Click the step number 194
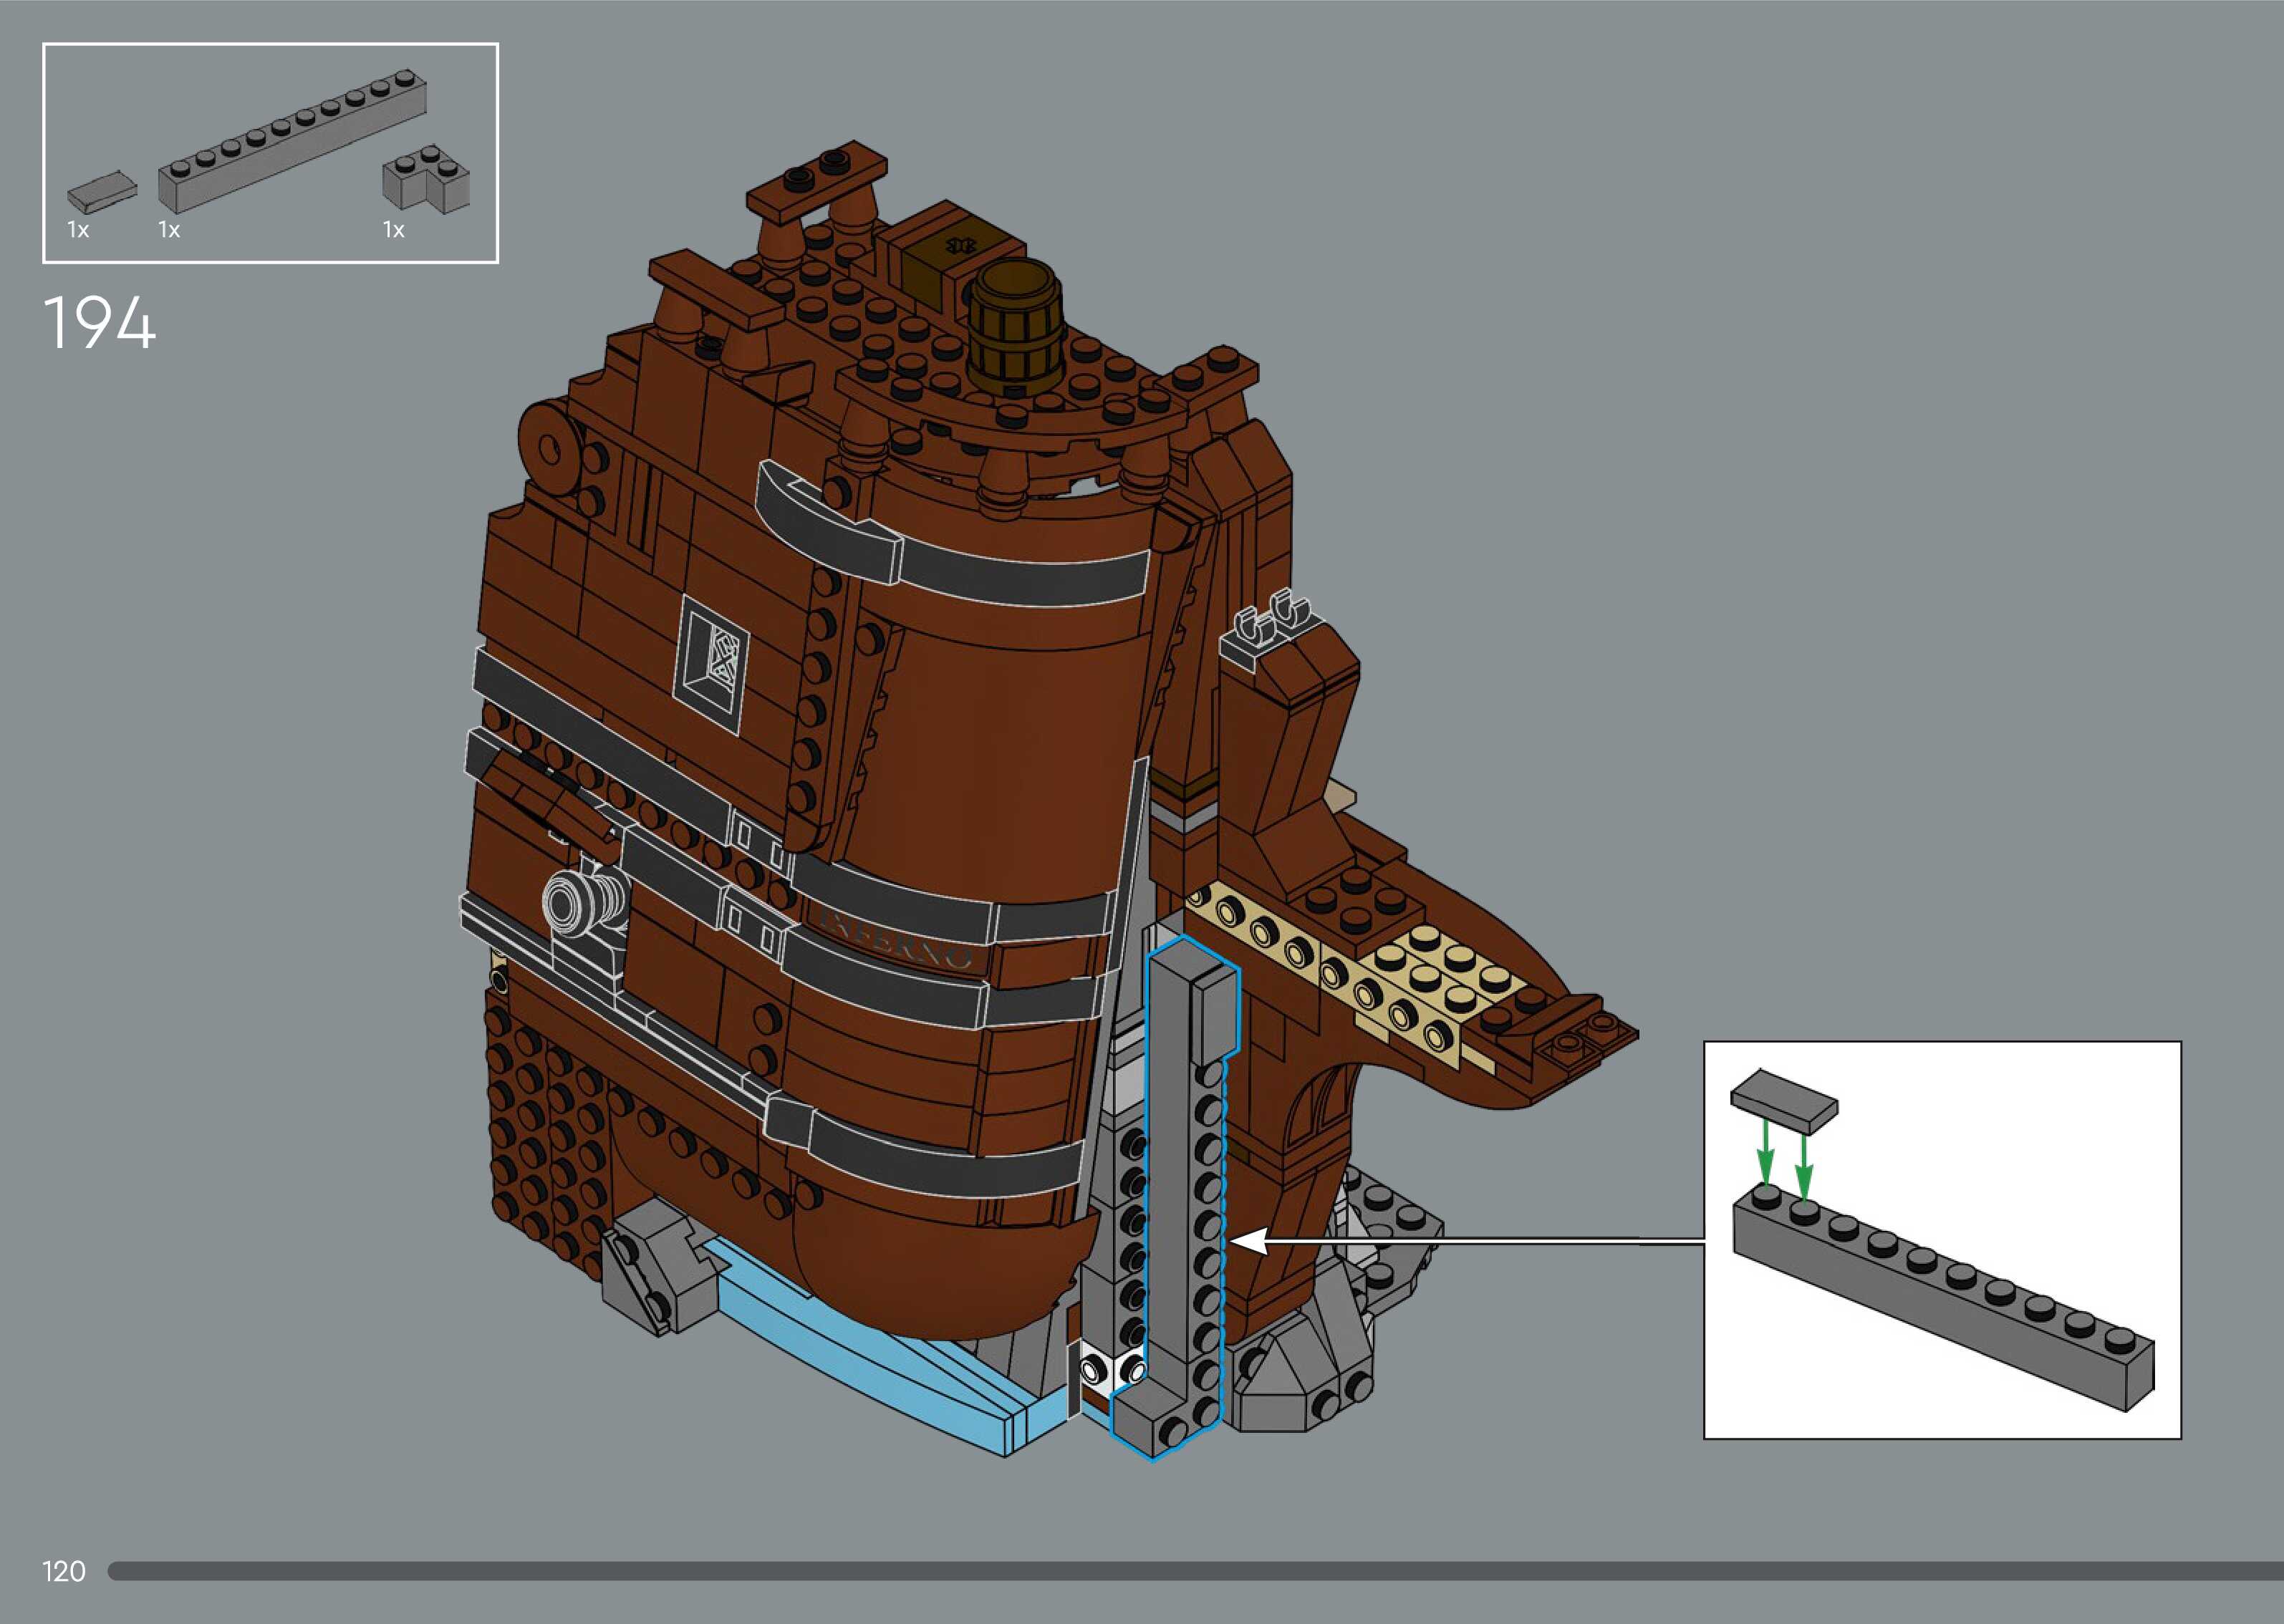 pyautogui.click(x=100, y=323)
